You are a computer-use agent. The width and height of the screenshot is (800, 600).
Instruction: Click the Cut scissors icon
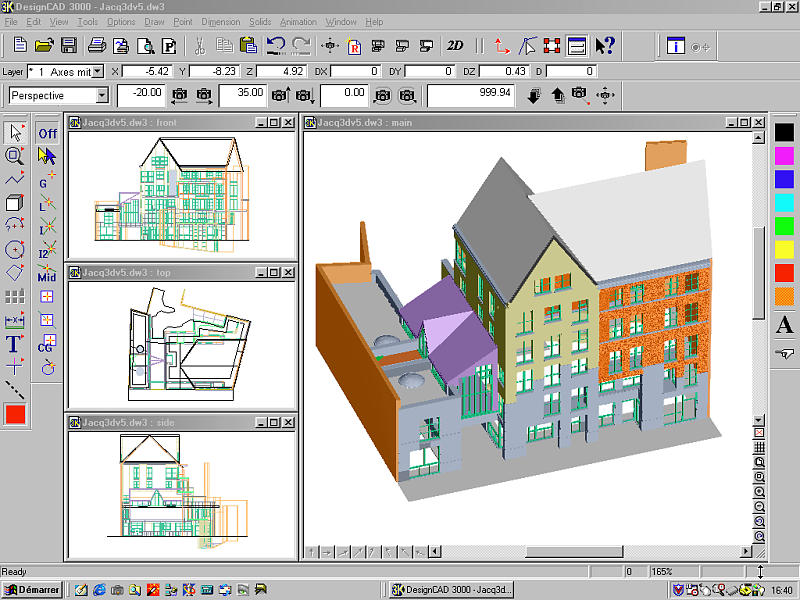(200, 45)
